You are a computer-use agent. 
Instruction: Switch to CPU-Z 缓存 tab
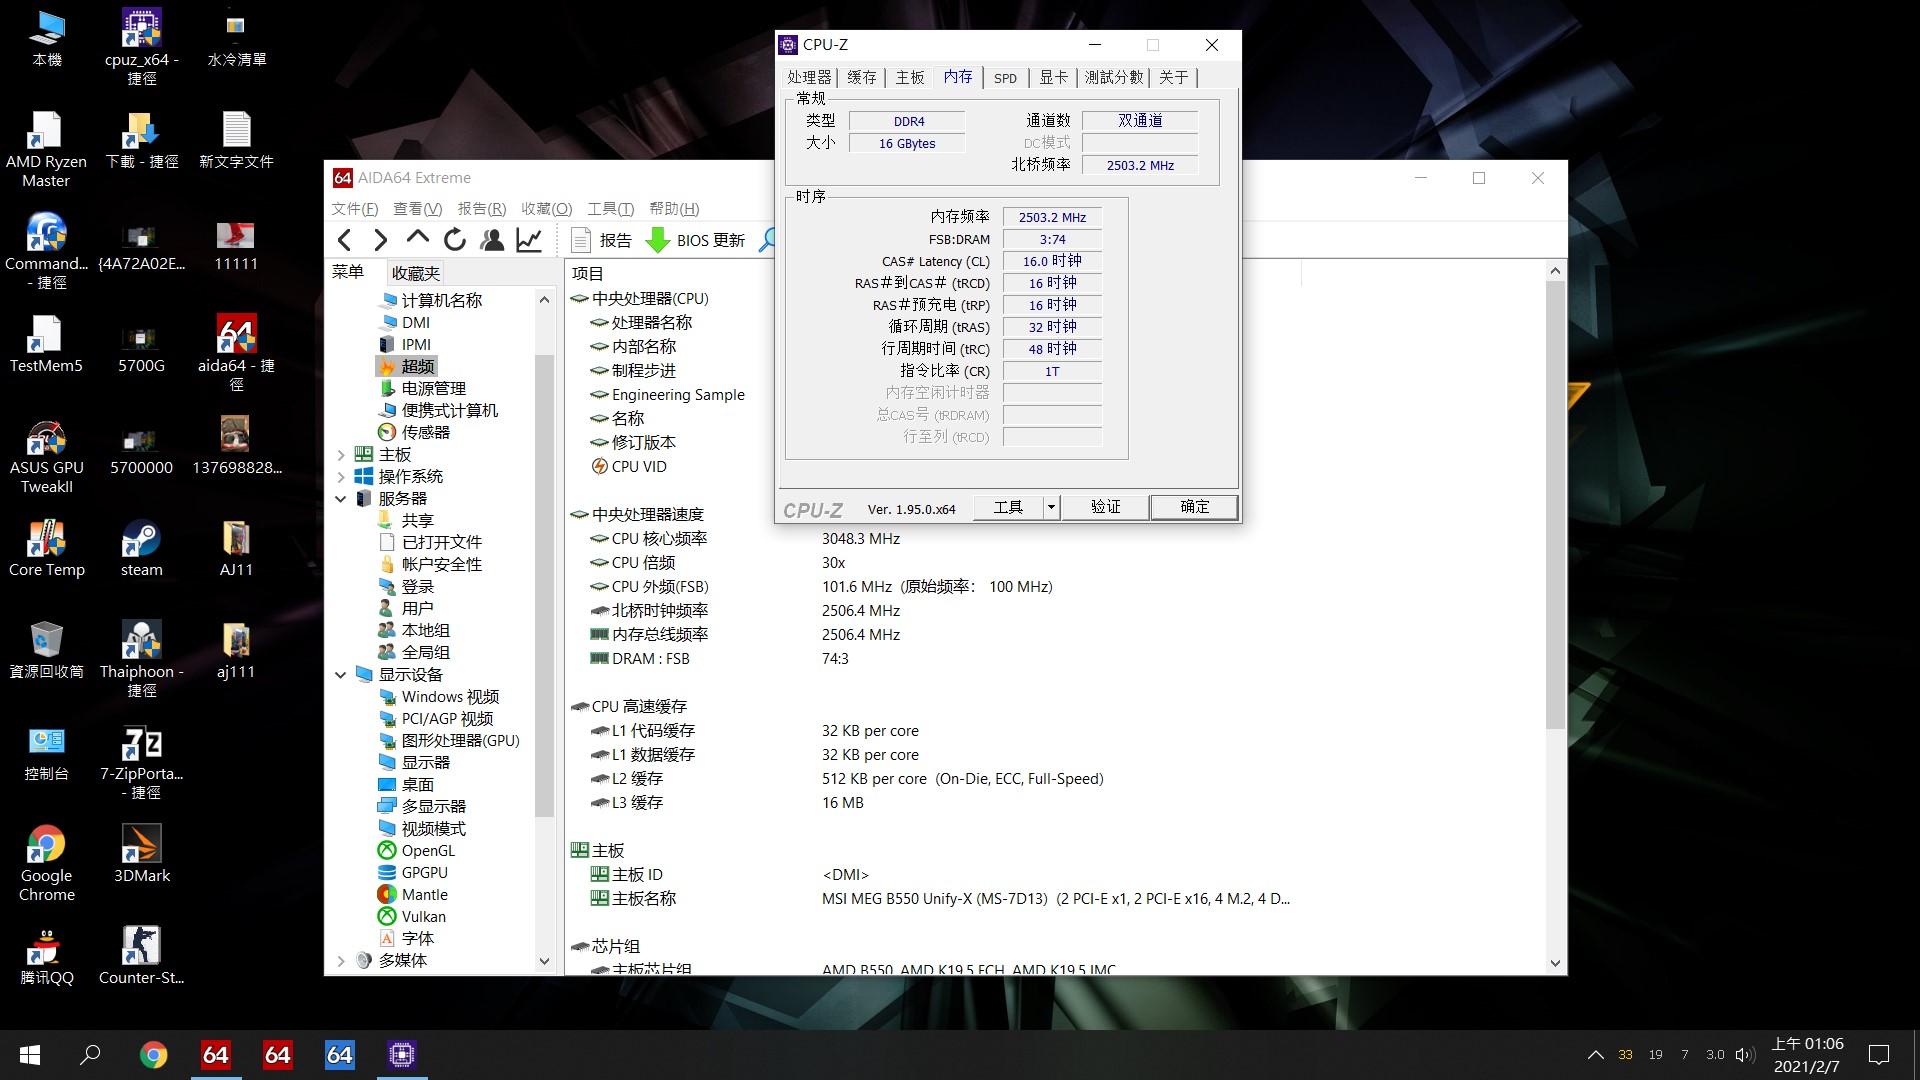point(862,77)
